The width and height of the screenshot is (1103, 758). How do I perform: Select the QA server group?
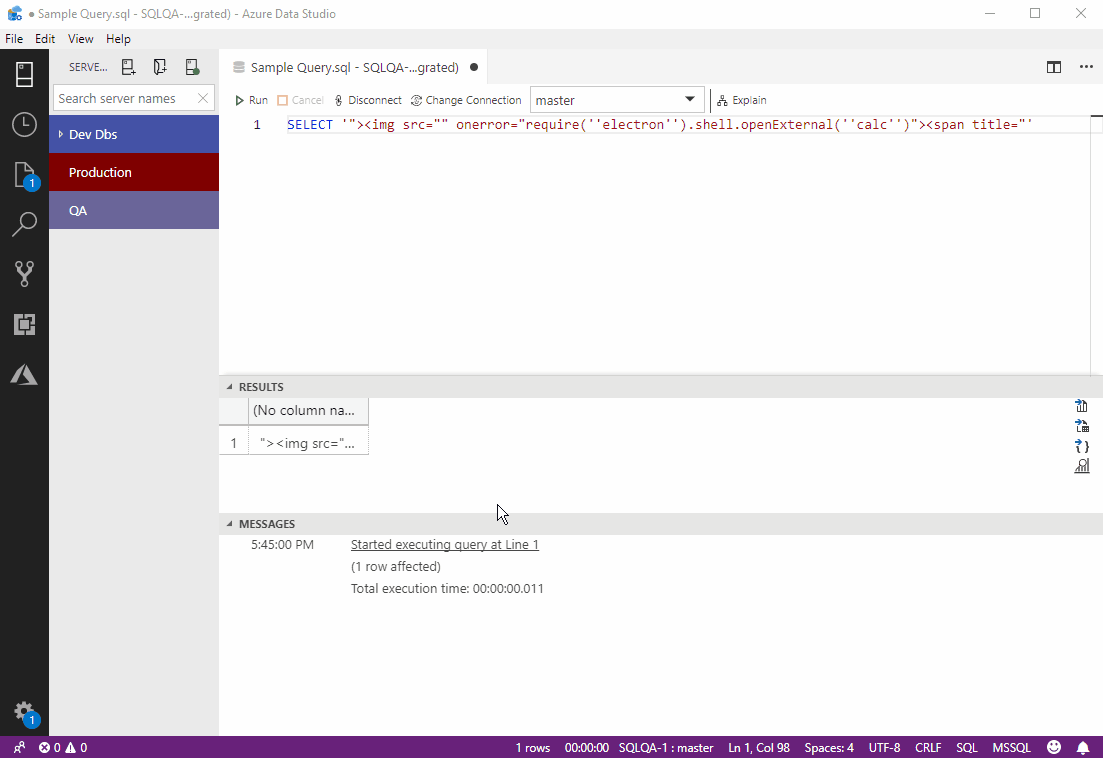tap(134, 210)
